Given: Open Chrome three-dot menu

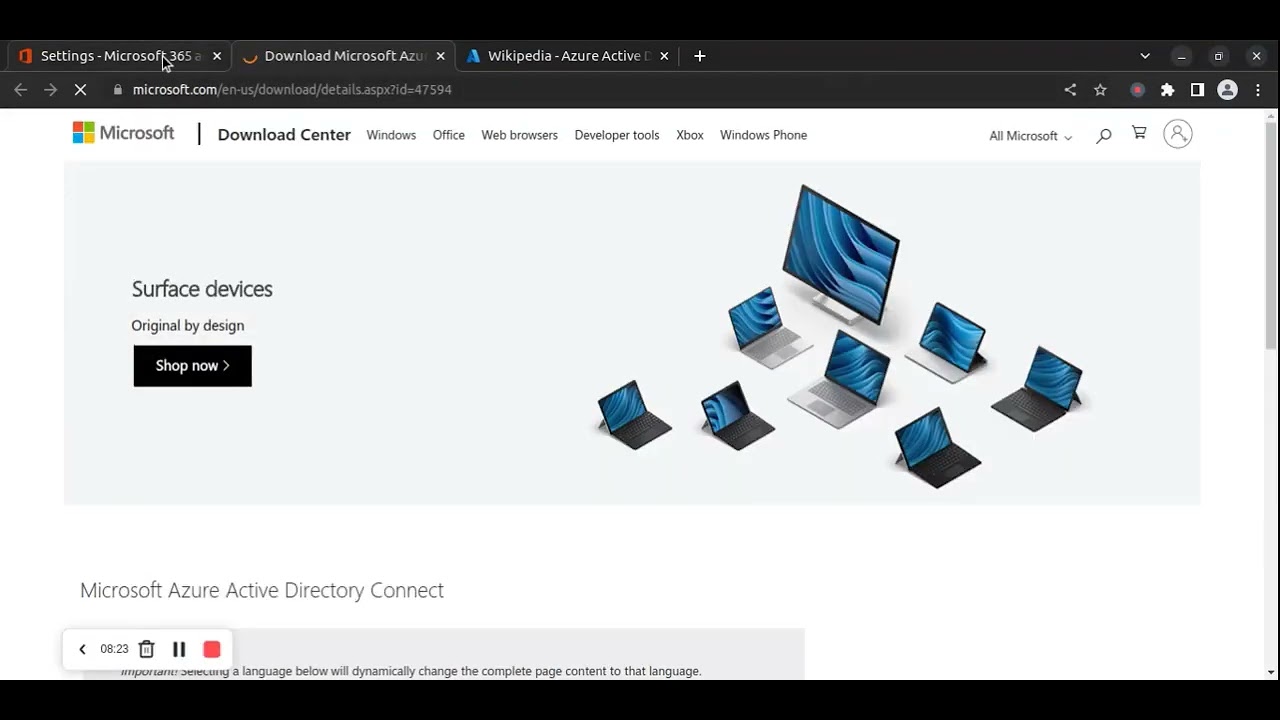Looking at the screenshot, I should [1258, 90].
